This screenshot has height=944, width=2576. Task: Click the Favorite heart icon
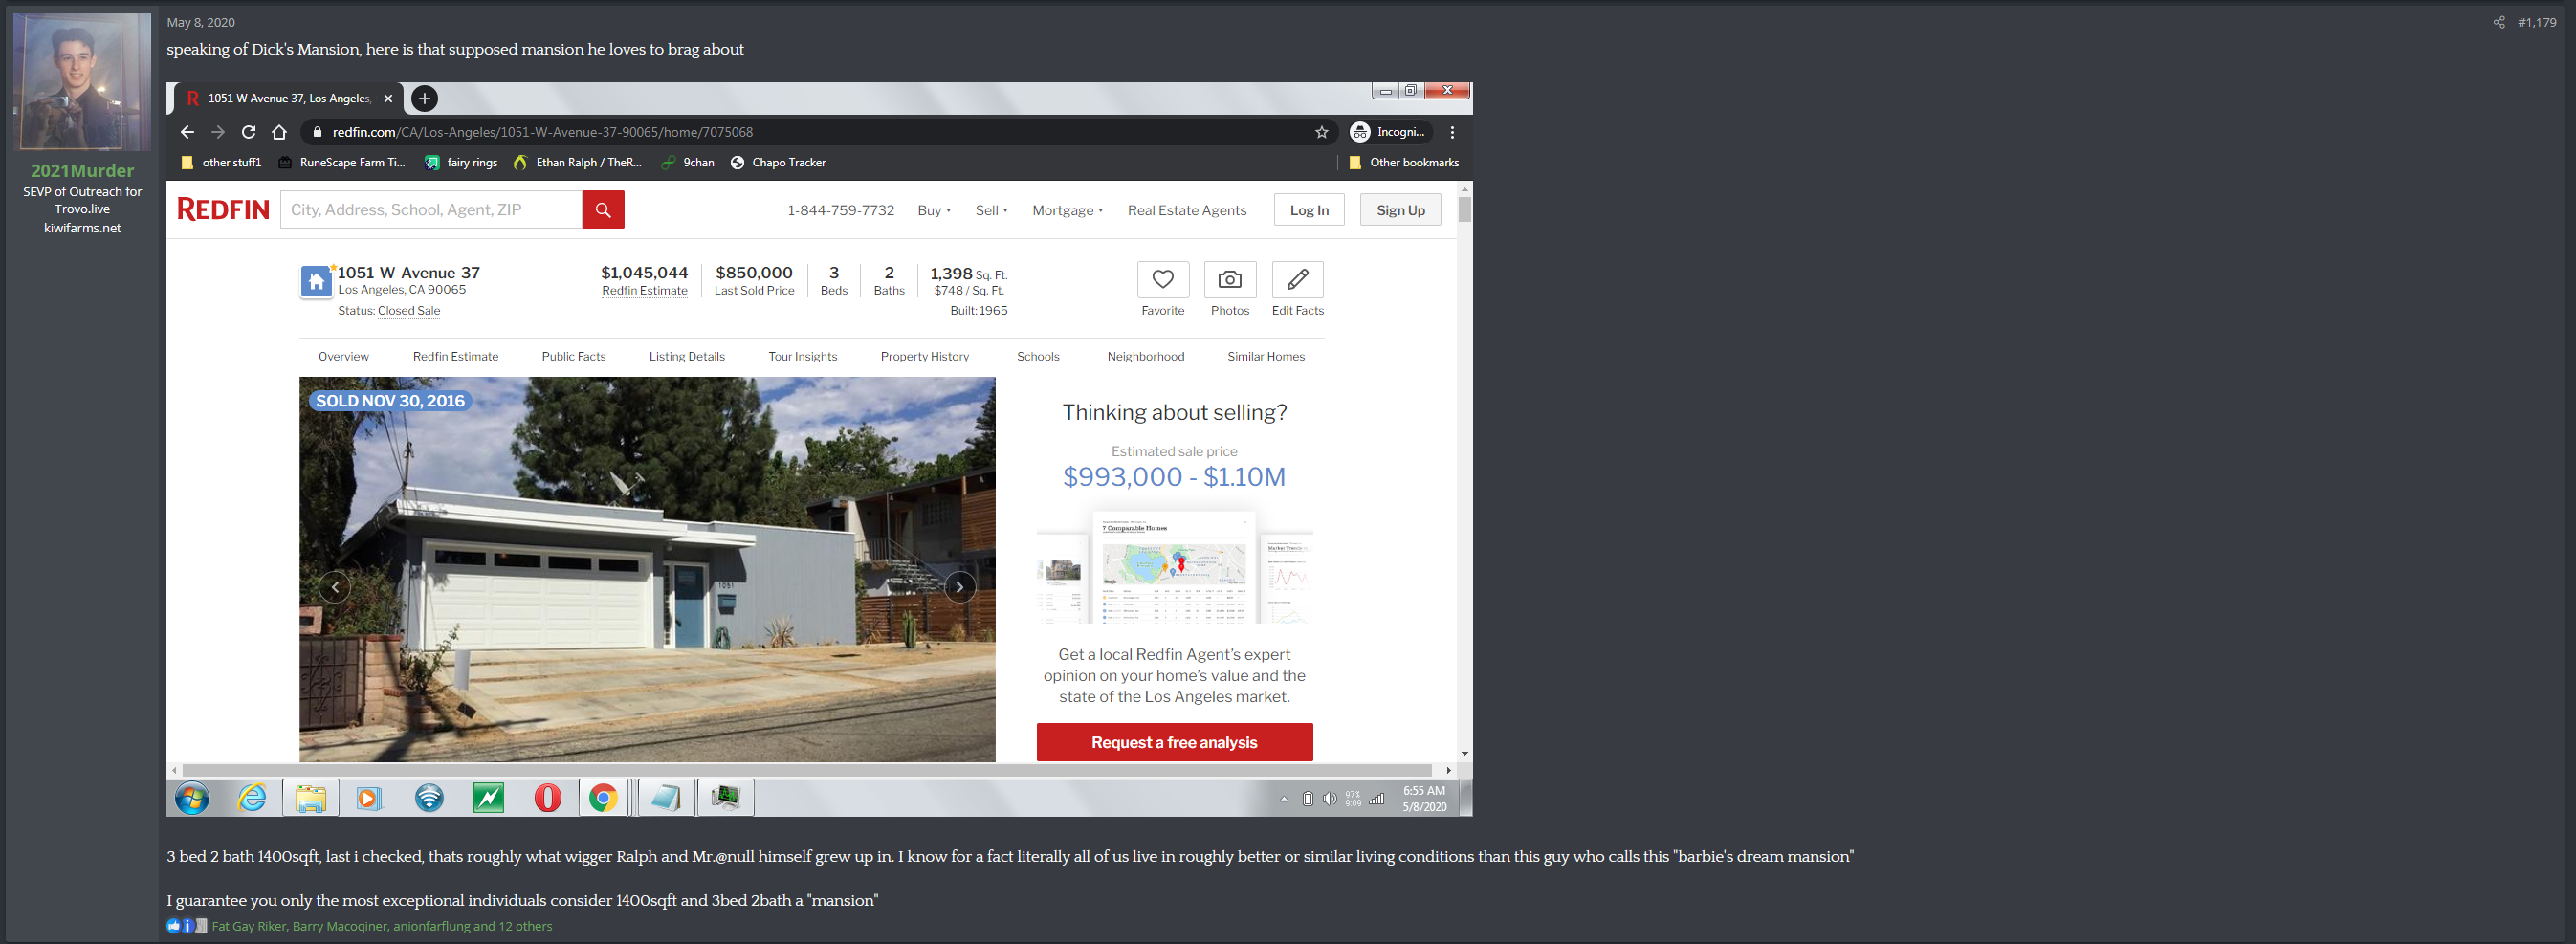point(1162,280)
